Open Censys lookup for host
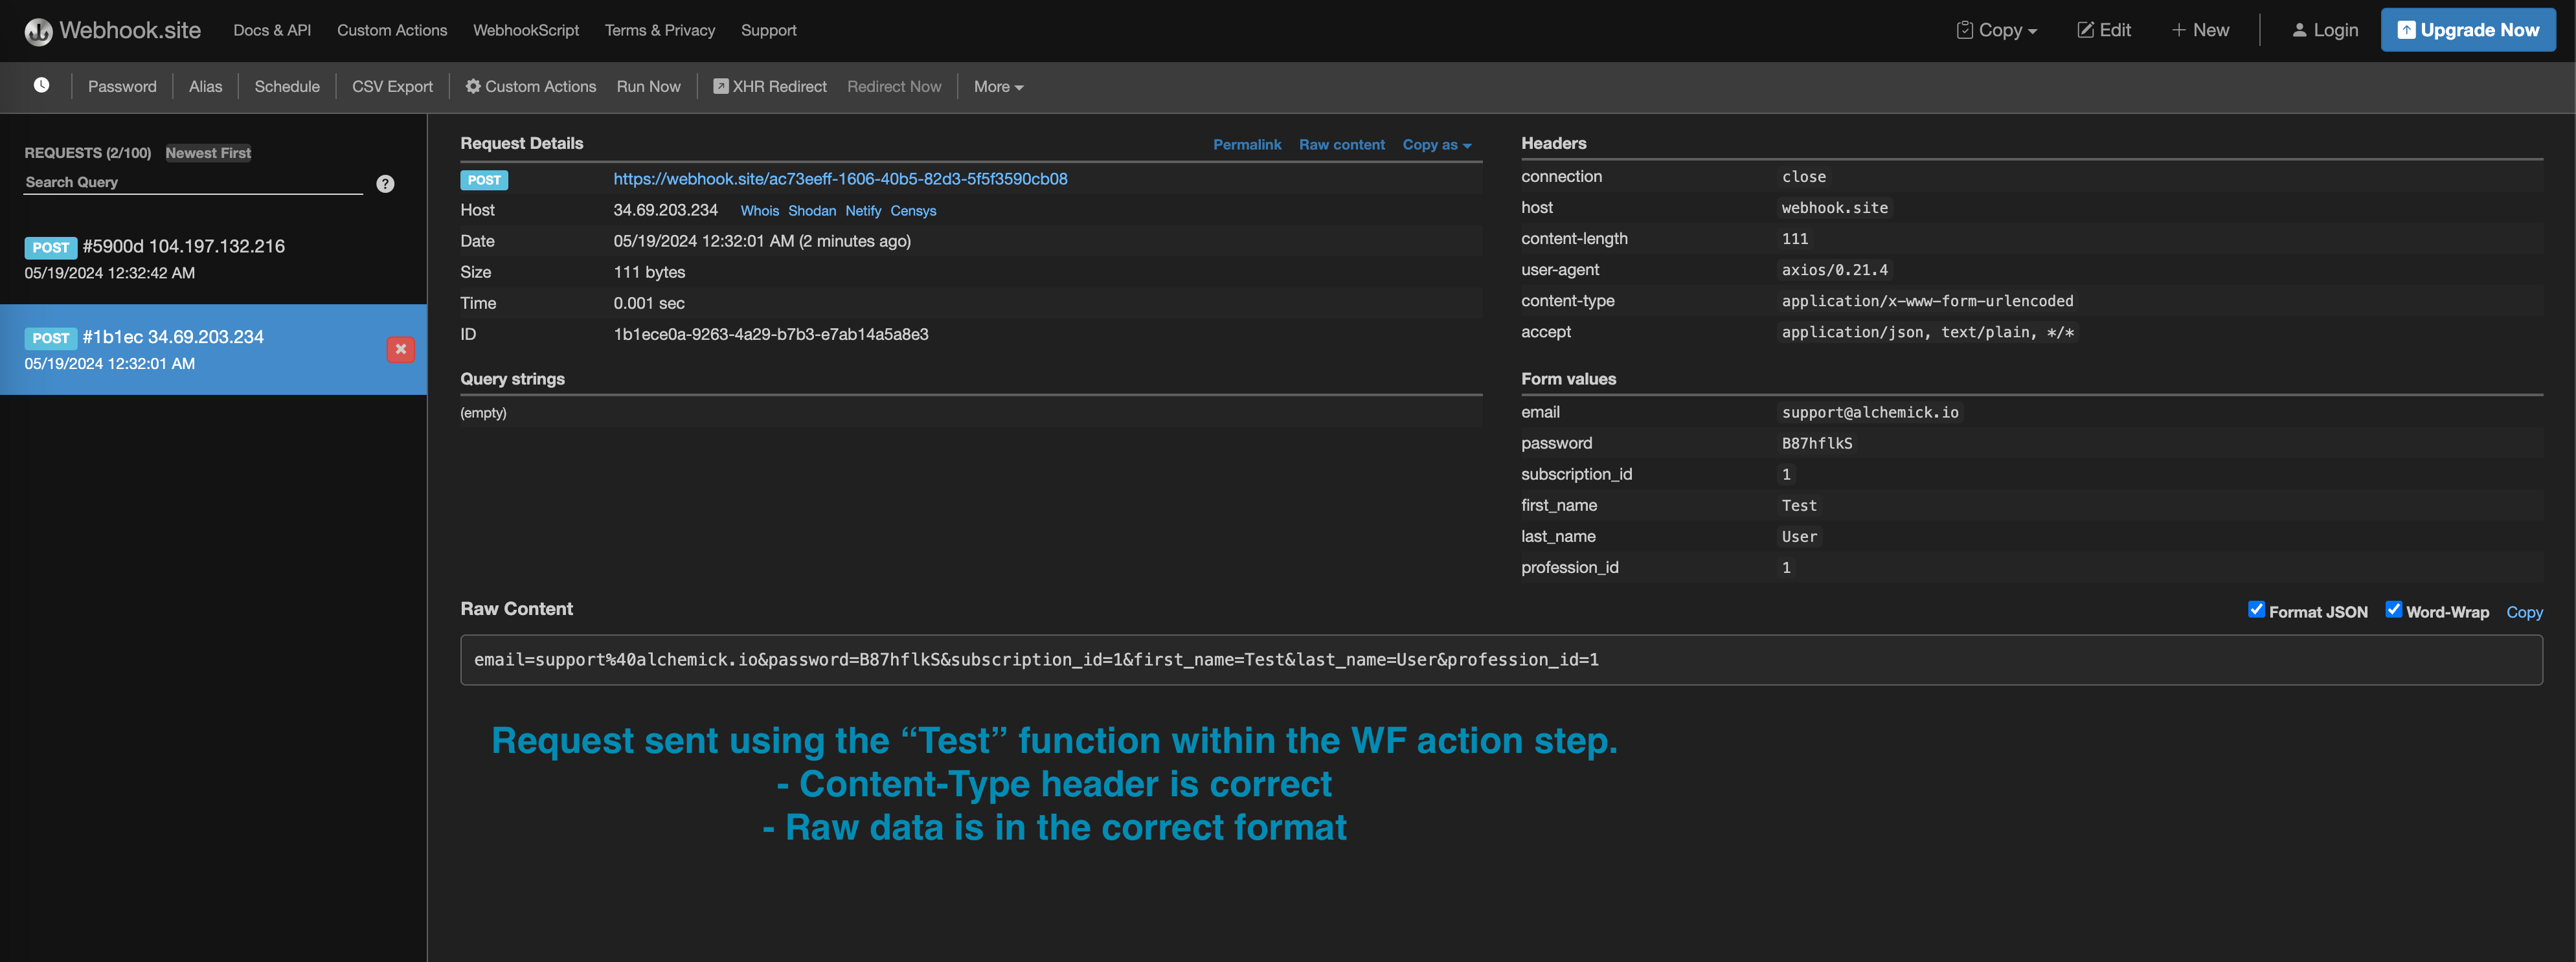Image resolution: width=2576 pixels, height=962 pixels. pos(913,211)
